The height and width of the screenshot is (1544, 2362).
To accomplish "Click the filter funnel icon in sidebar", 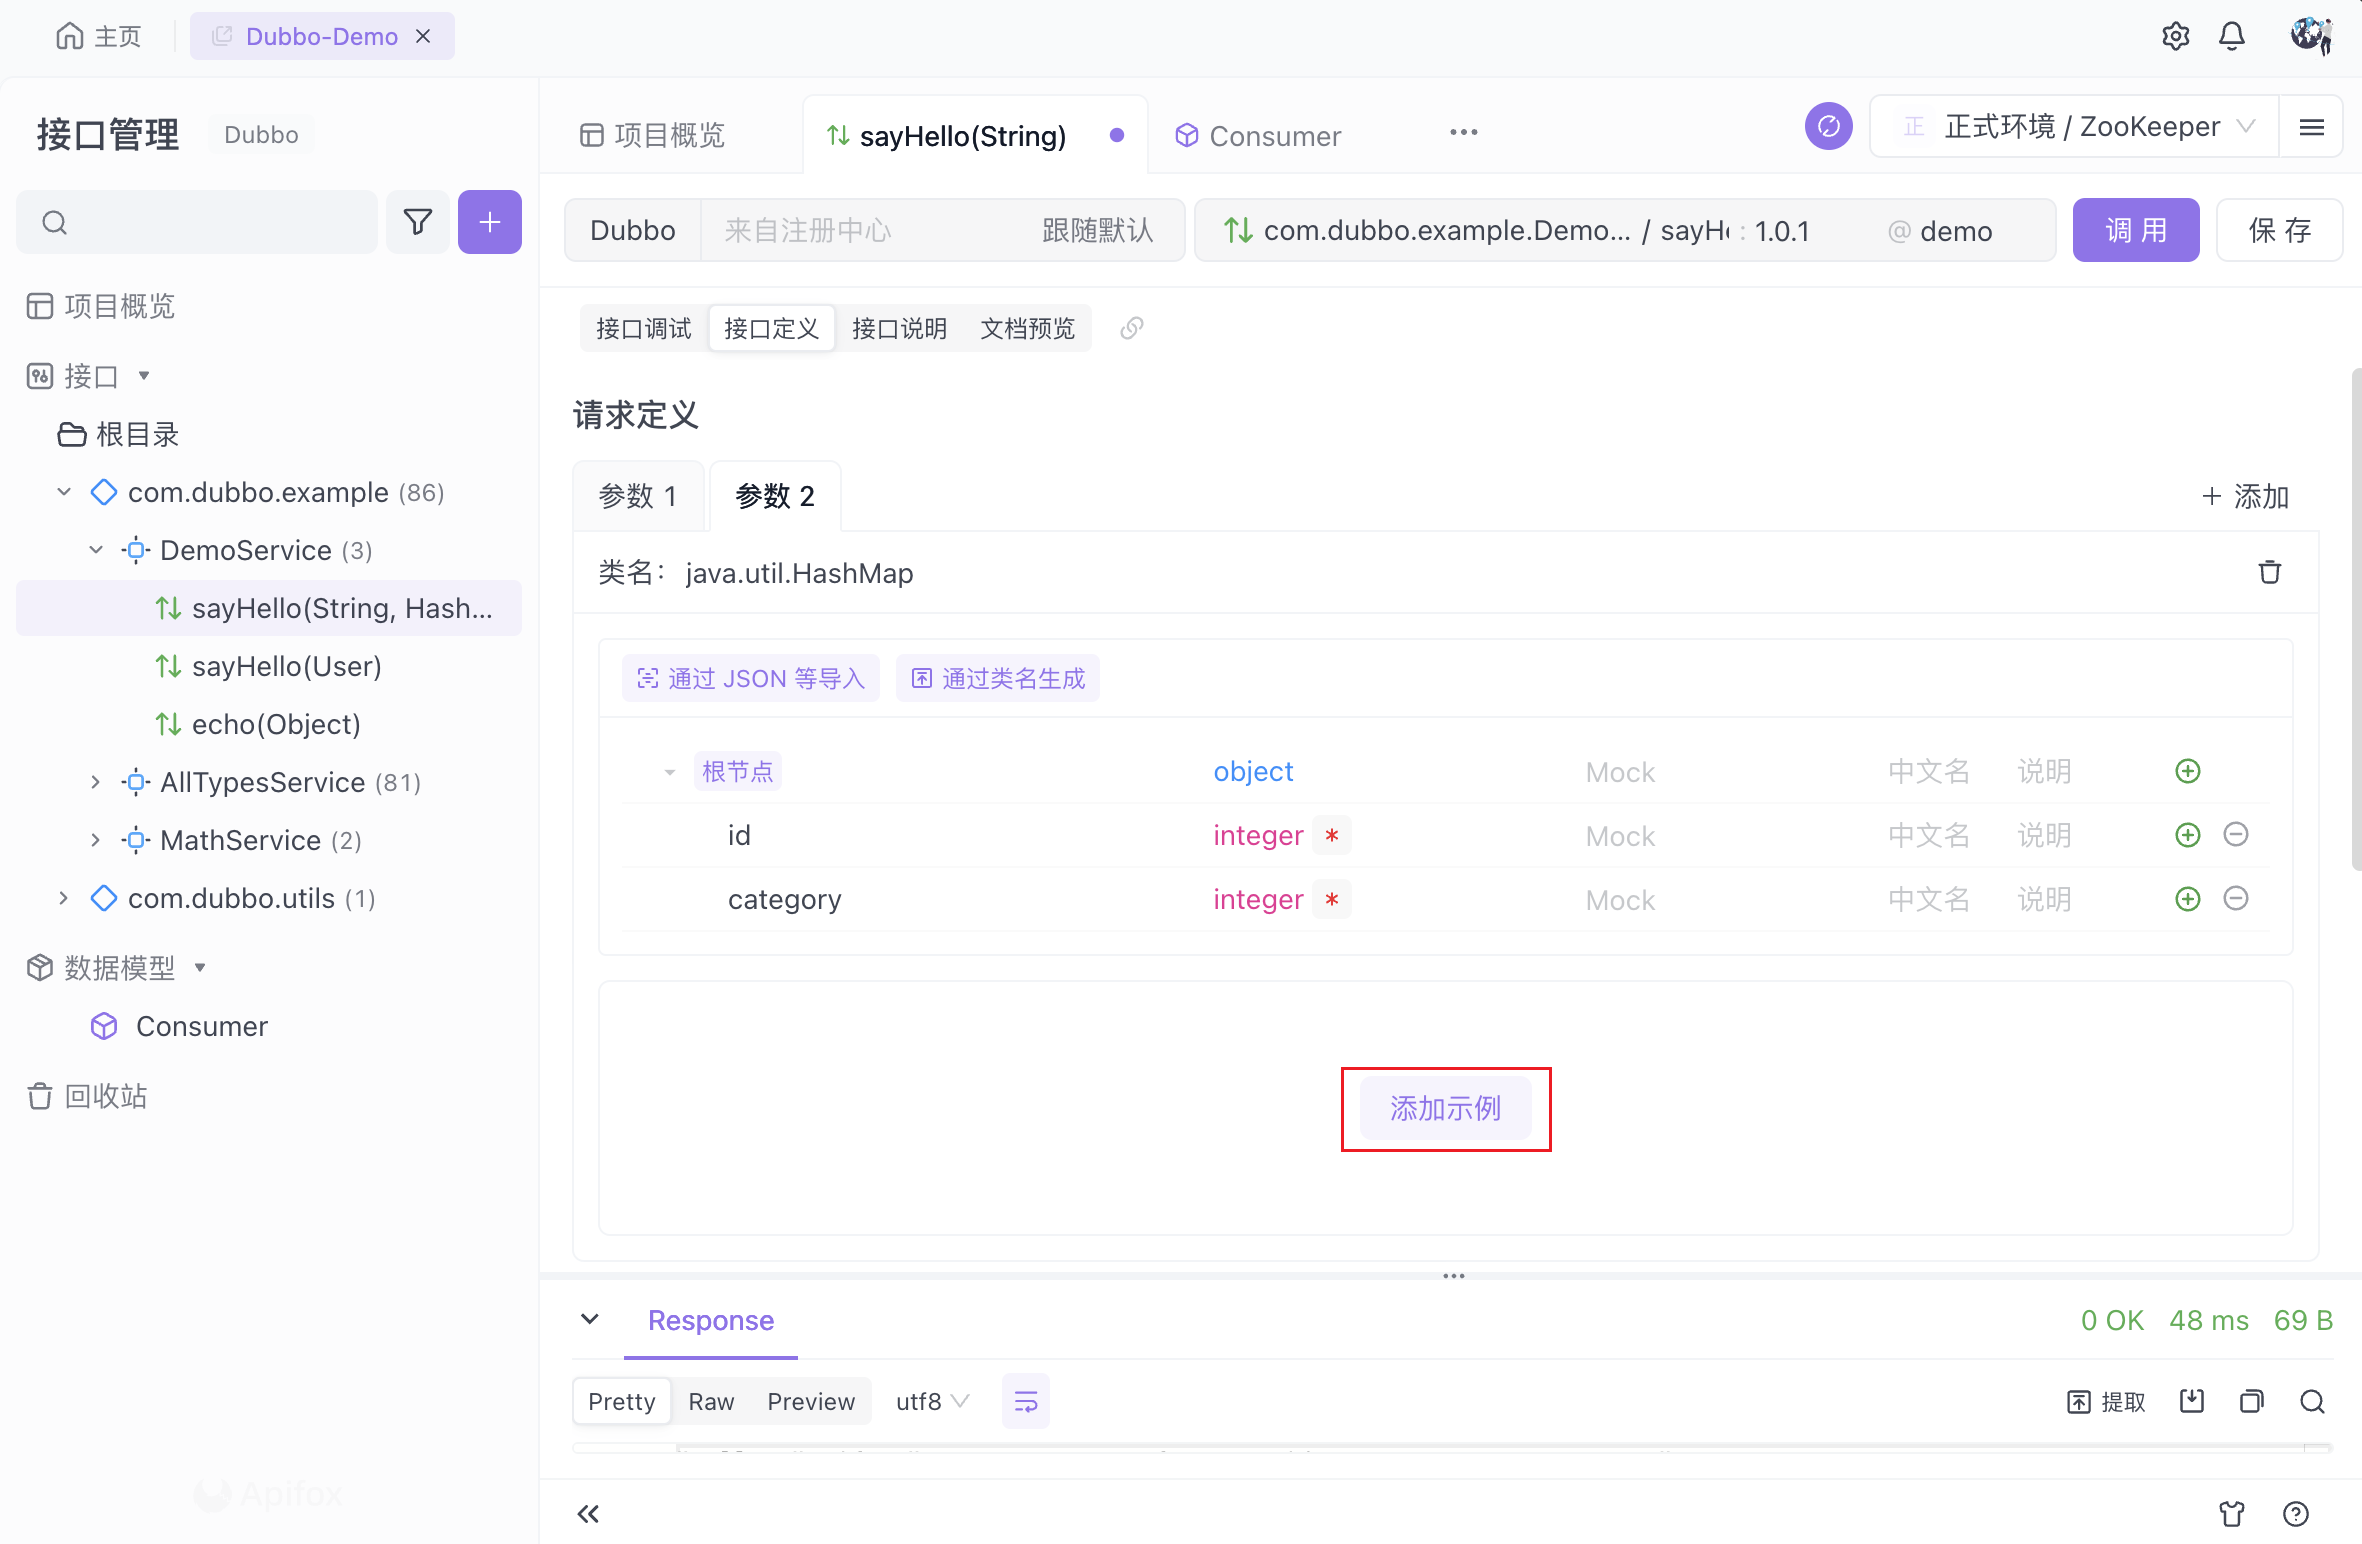I will point(418,222).
